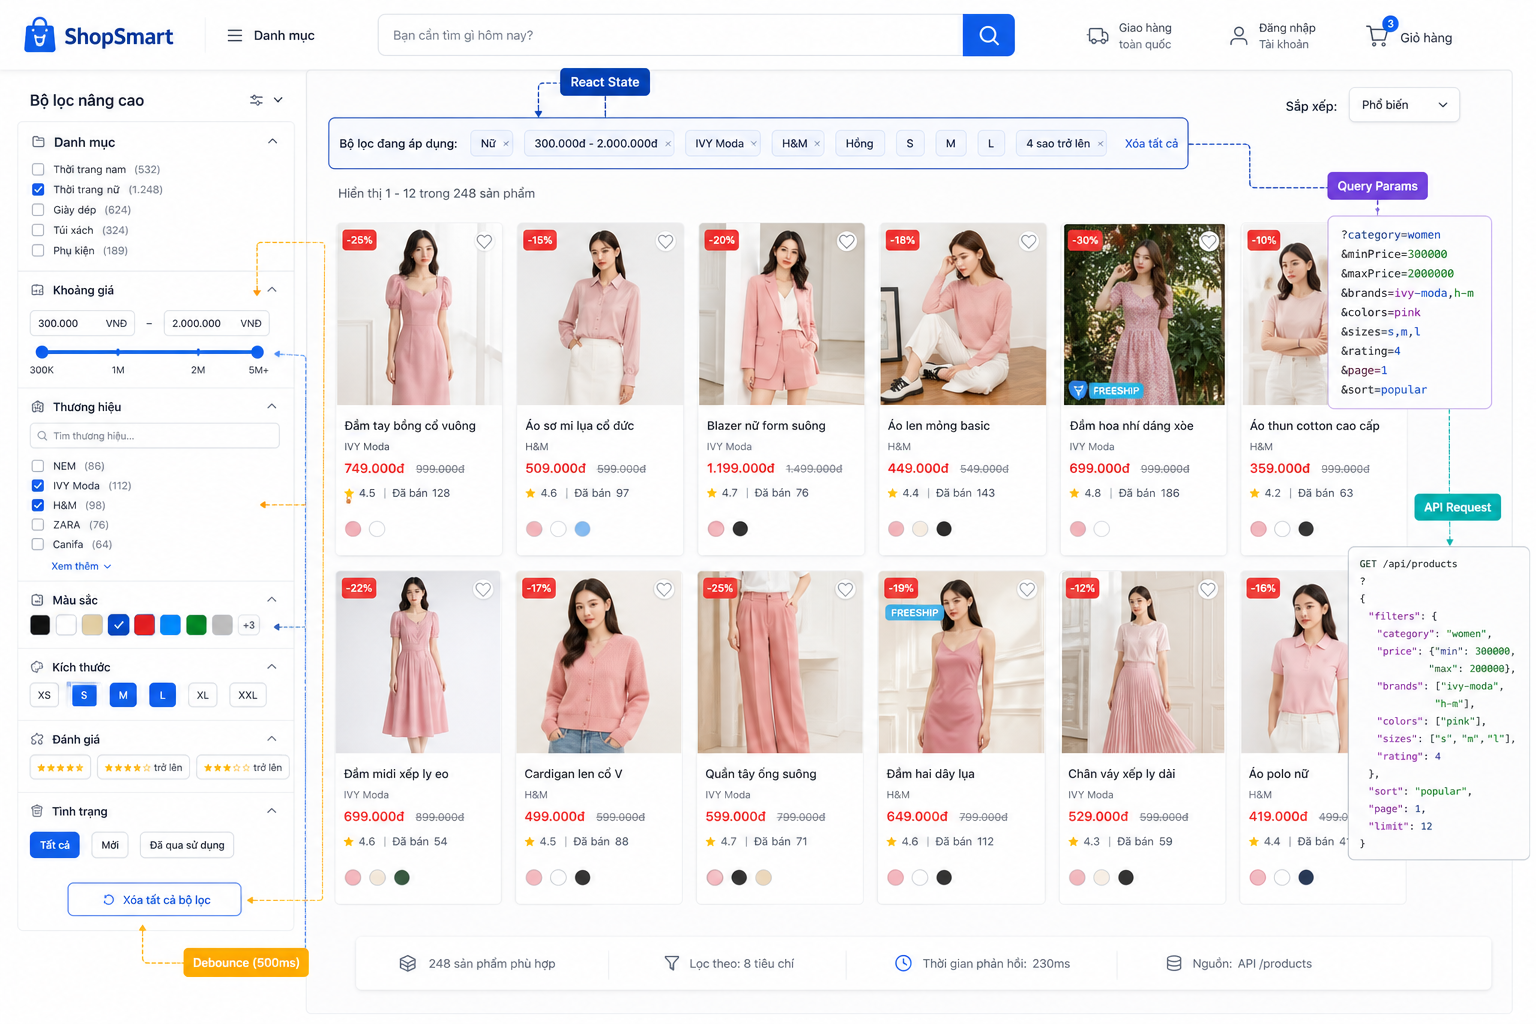Image resolution: width=1536 pixels, height=1024 pixels.
Task: Check the Thời trang nam checkbox
Action: pyautogui.click(x=38, y=169)
